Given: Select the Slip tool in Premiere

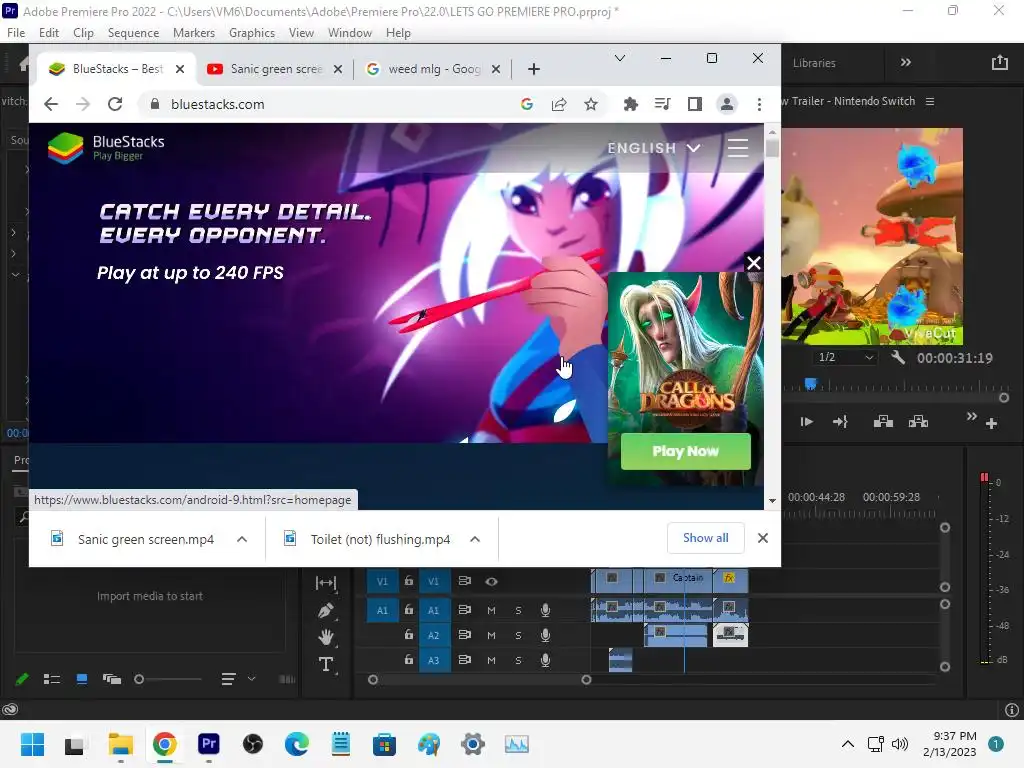Looking at the screenshot, I should tap(325, 583).
